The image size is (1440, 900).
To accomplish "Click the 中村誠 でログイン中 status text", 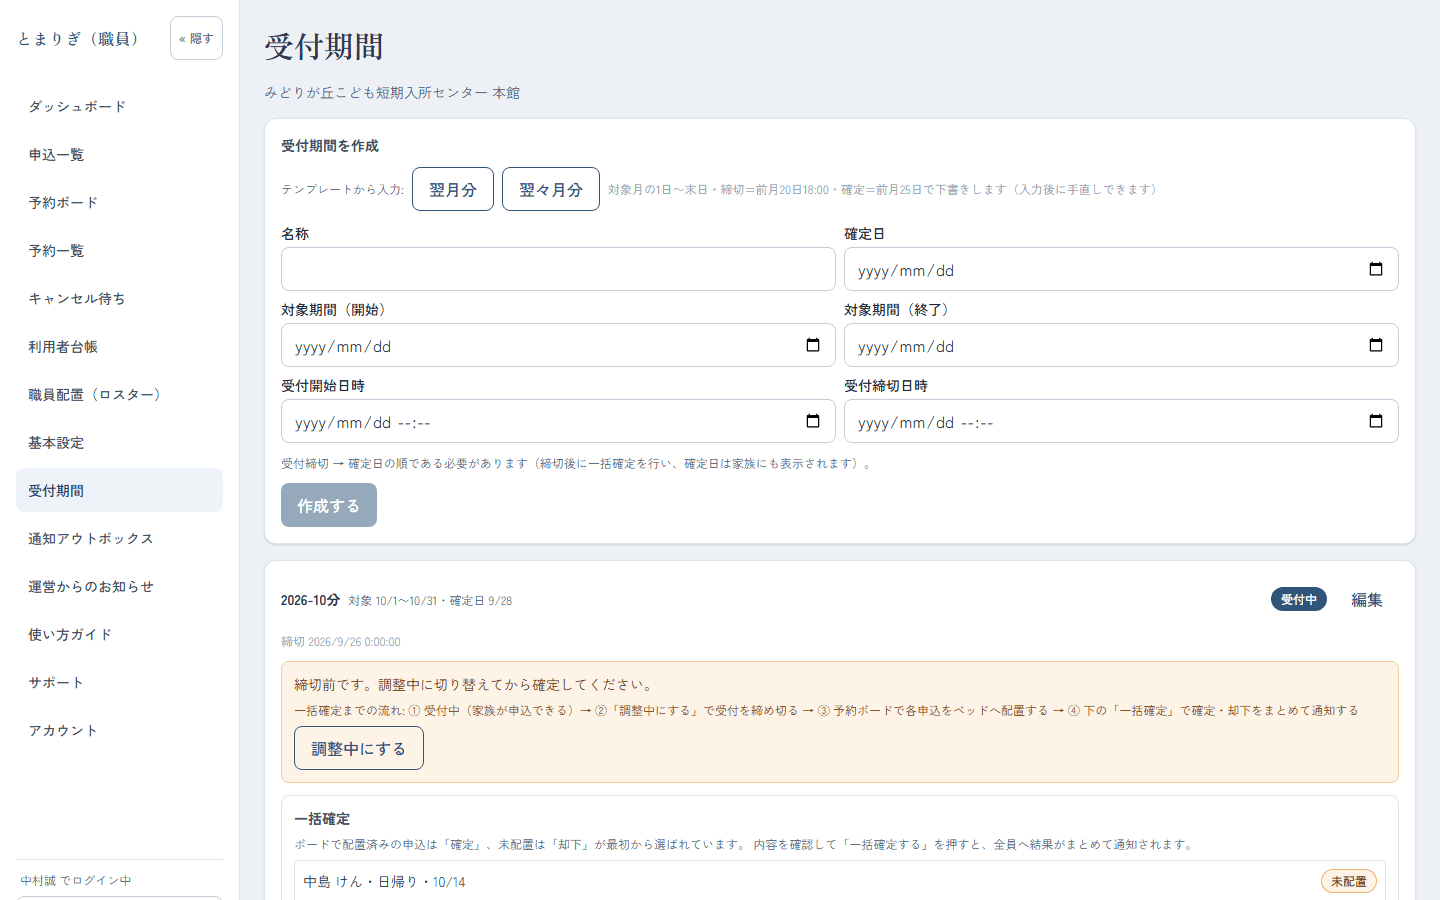I will tap(76, 881).
